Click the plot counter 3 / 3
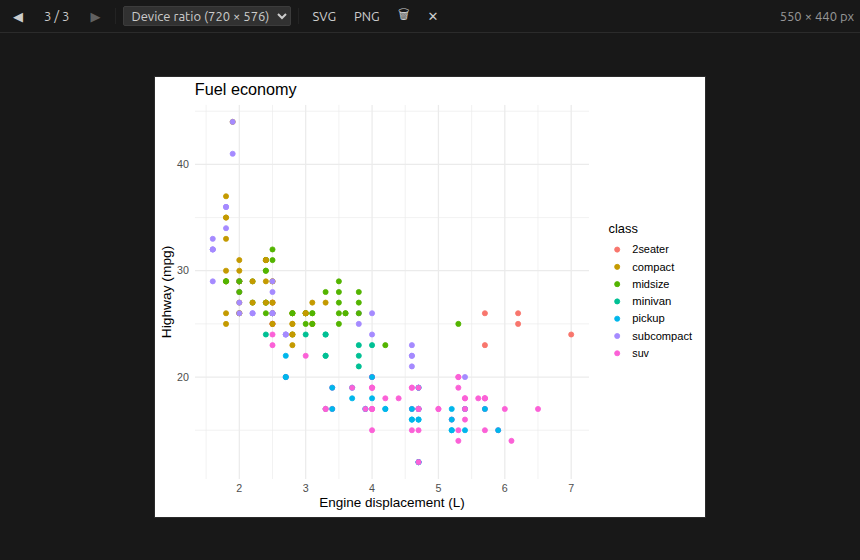 click(56, 16)
